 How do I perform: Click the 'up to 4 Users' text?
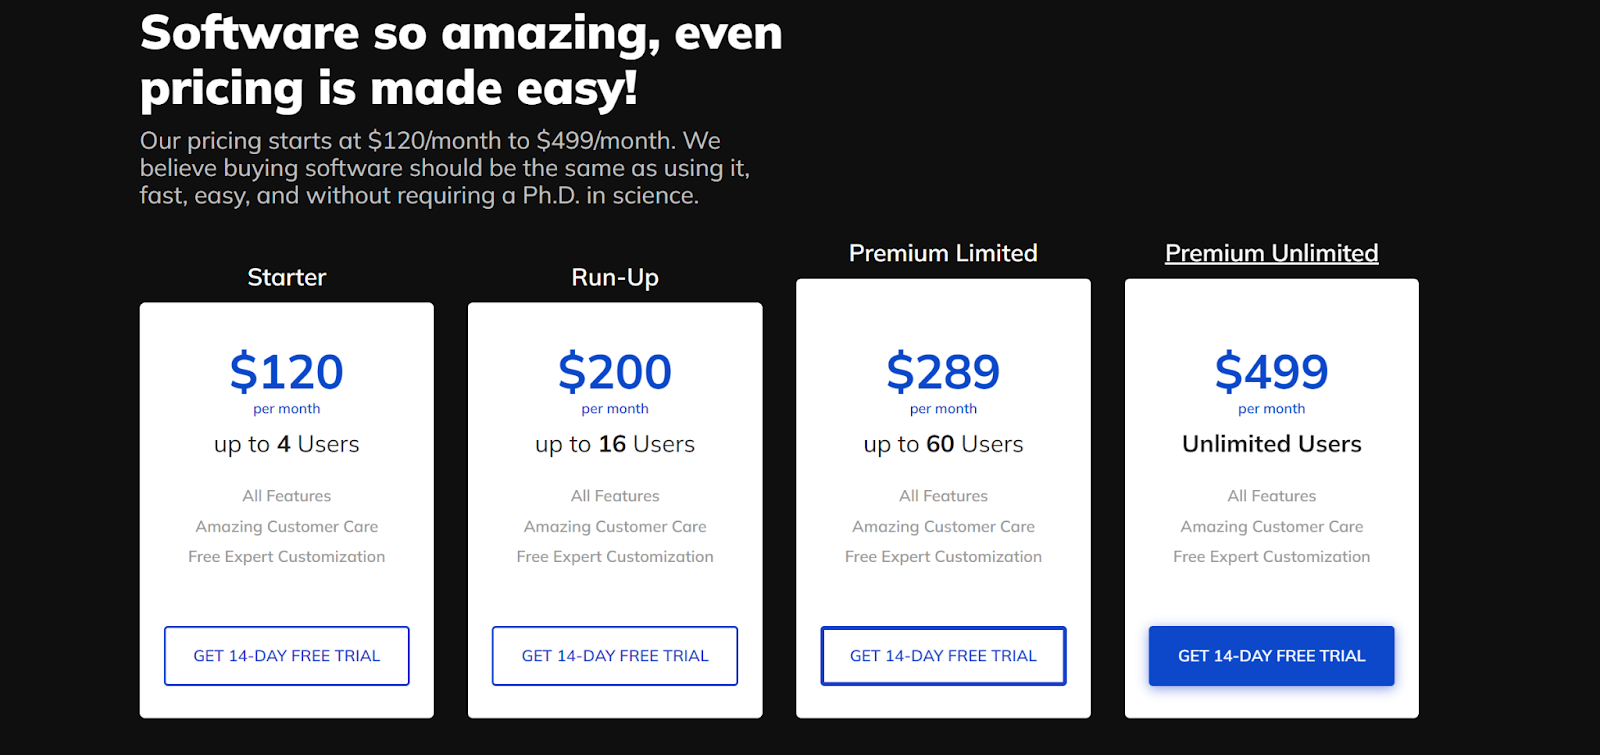pyautogui.click(x=287, y=444)
